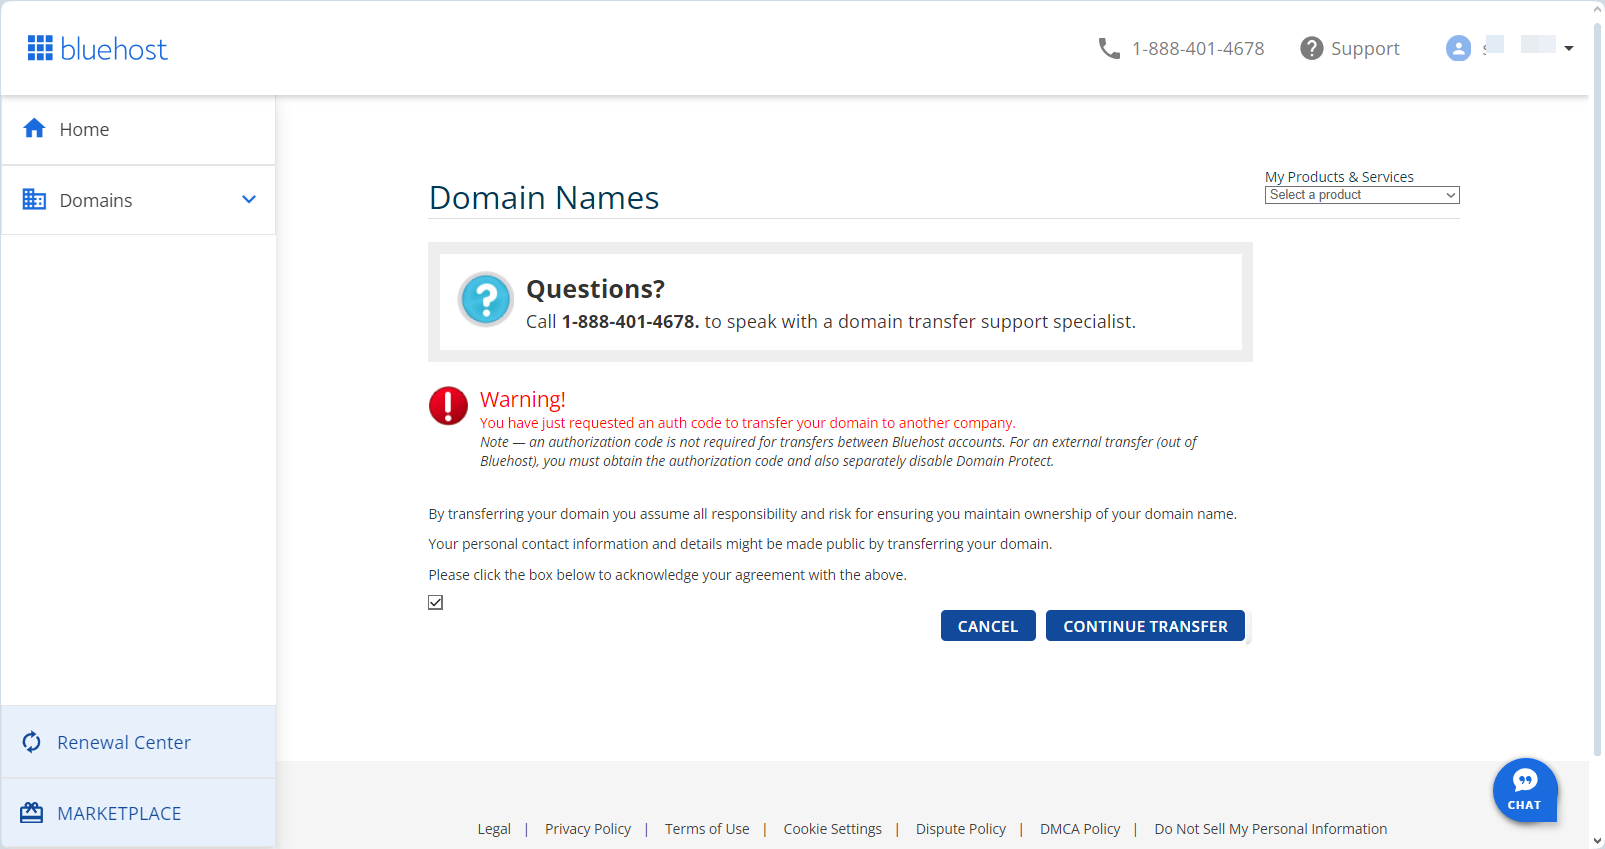The width and height of the screenshot is (1605, 849).
Task: Click the My Products & Services label
Action: point(1339,177)
